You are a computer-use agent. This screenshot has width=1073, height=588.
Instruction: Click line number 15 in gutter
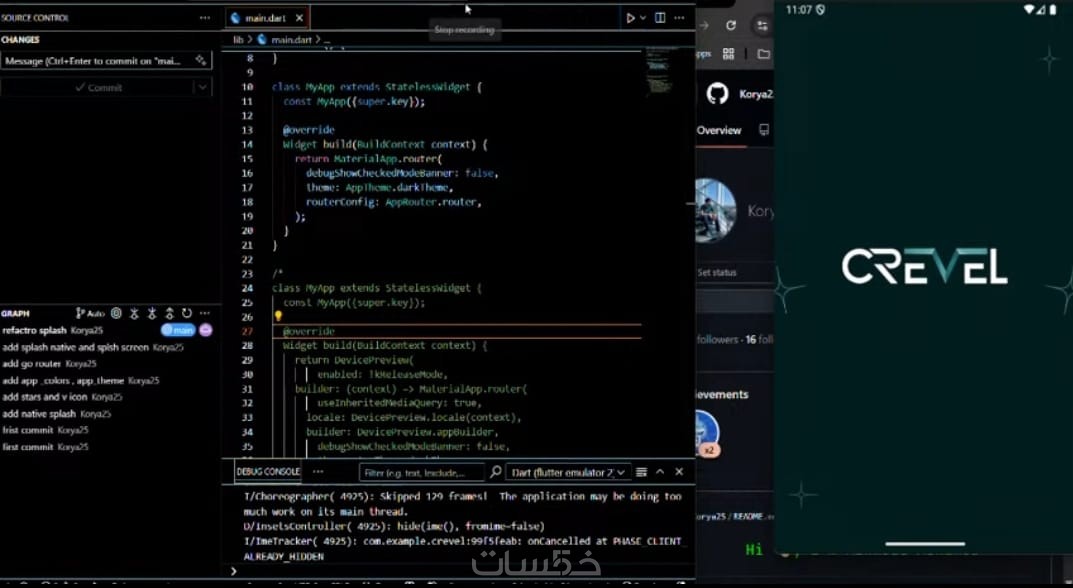247,159
